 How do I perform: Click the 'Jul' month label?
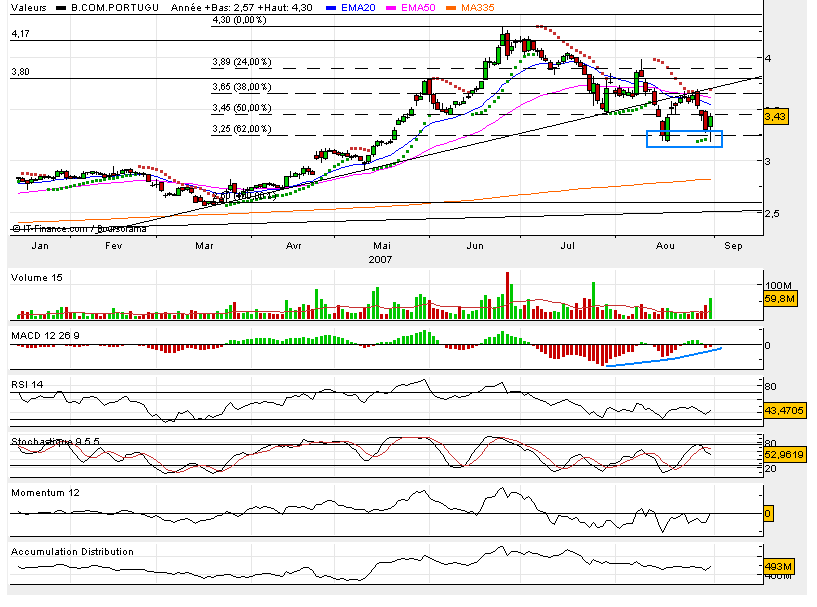567,245
